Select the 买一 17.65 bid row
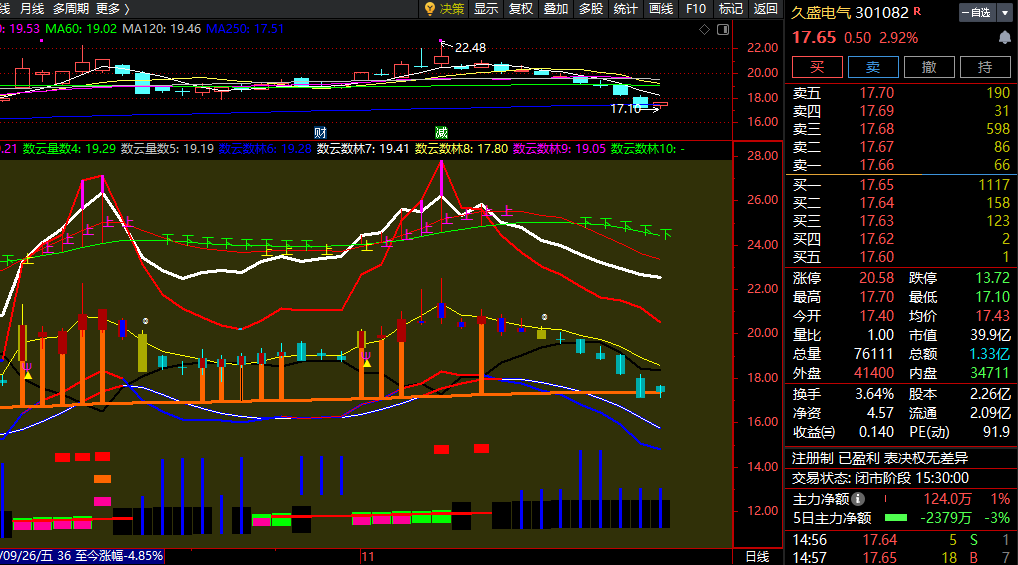Image resolution: width=1018 pixels, height=565 pixels. pyautogui.click(x=901, y=185)
